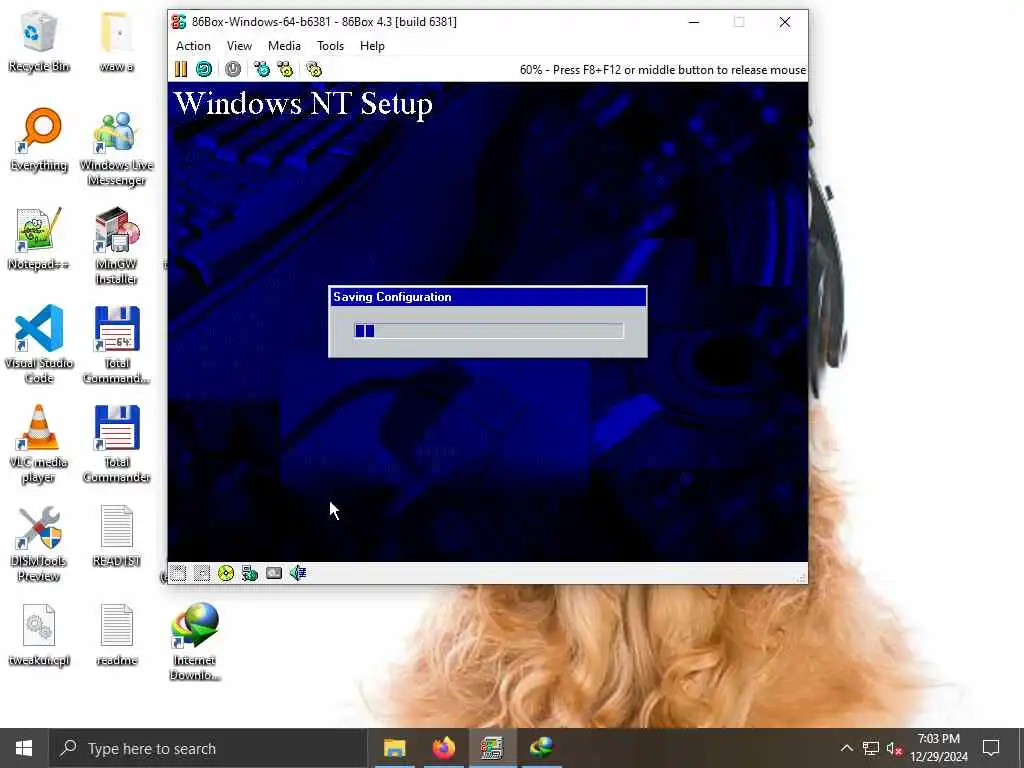Open the Action menu
The width and height of the screenshot is (1024, 768).
(x=193, y=46)
